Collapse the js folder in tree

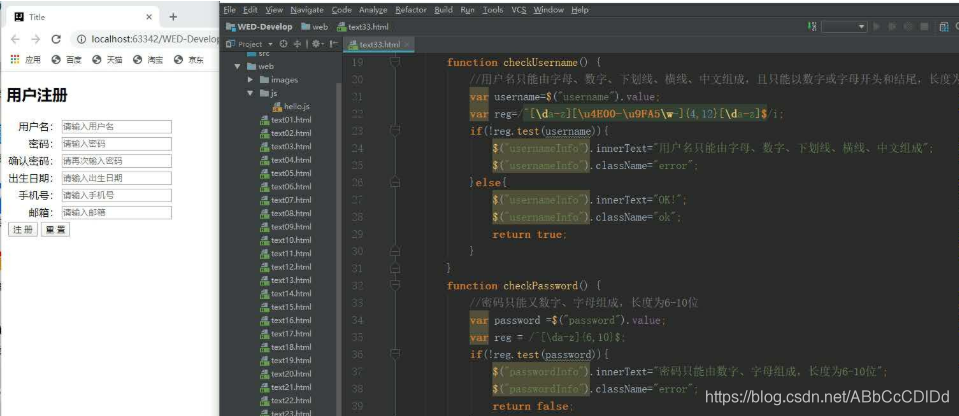[x=251, y=93]
